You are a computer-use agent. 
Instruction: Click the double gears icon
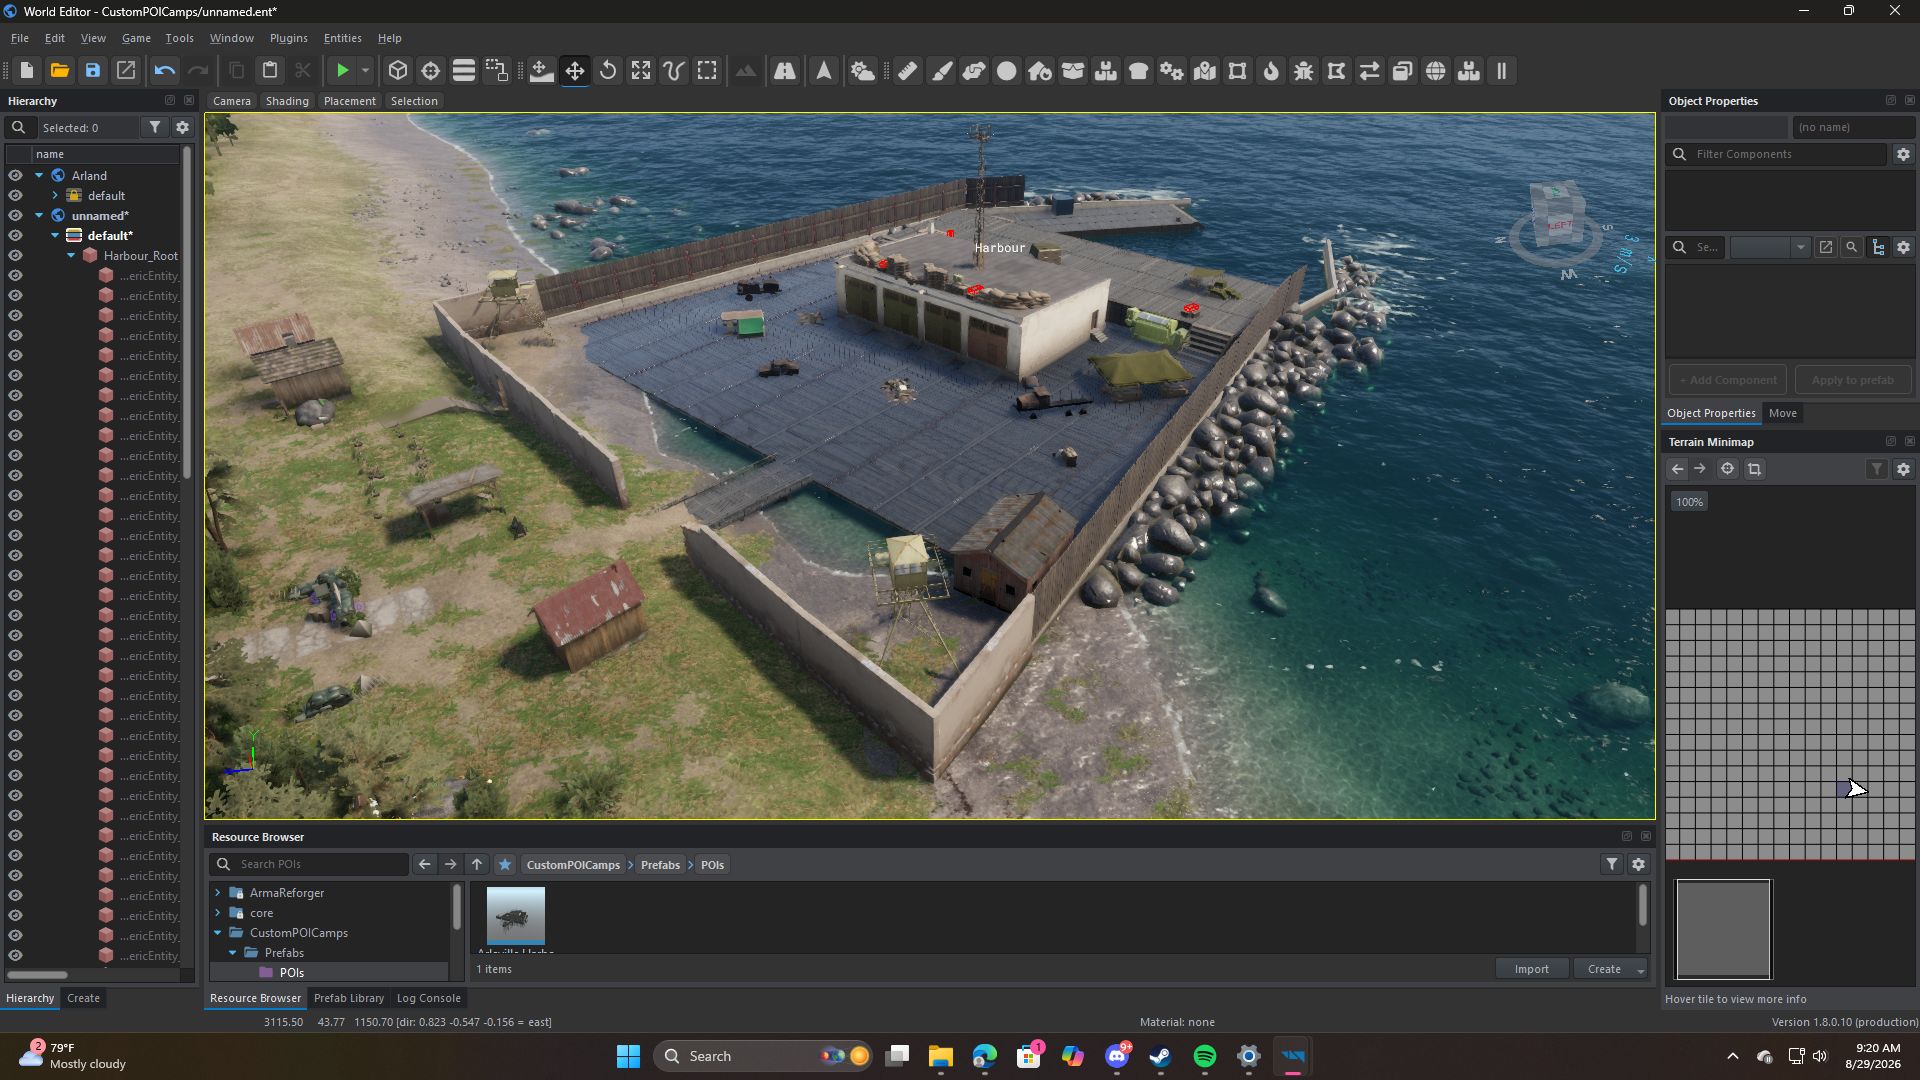click(1172, 71)
